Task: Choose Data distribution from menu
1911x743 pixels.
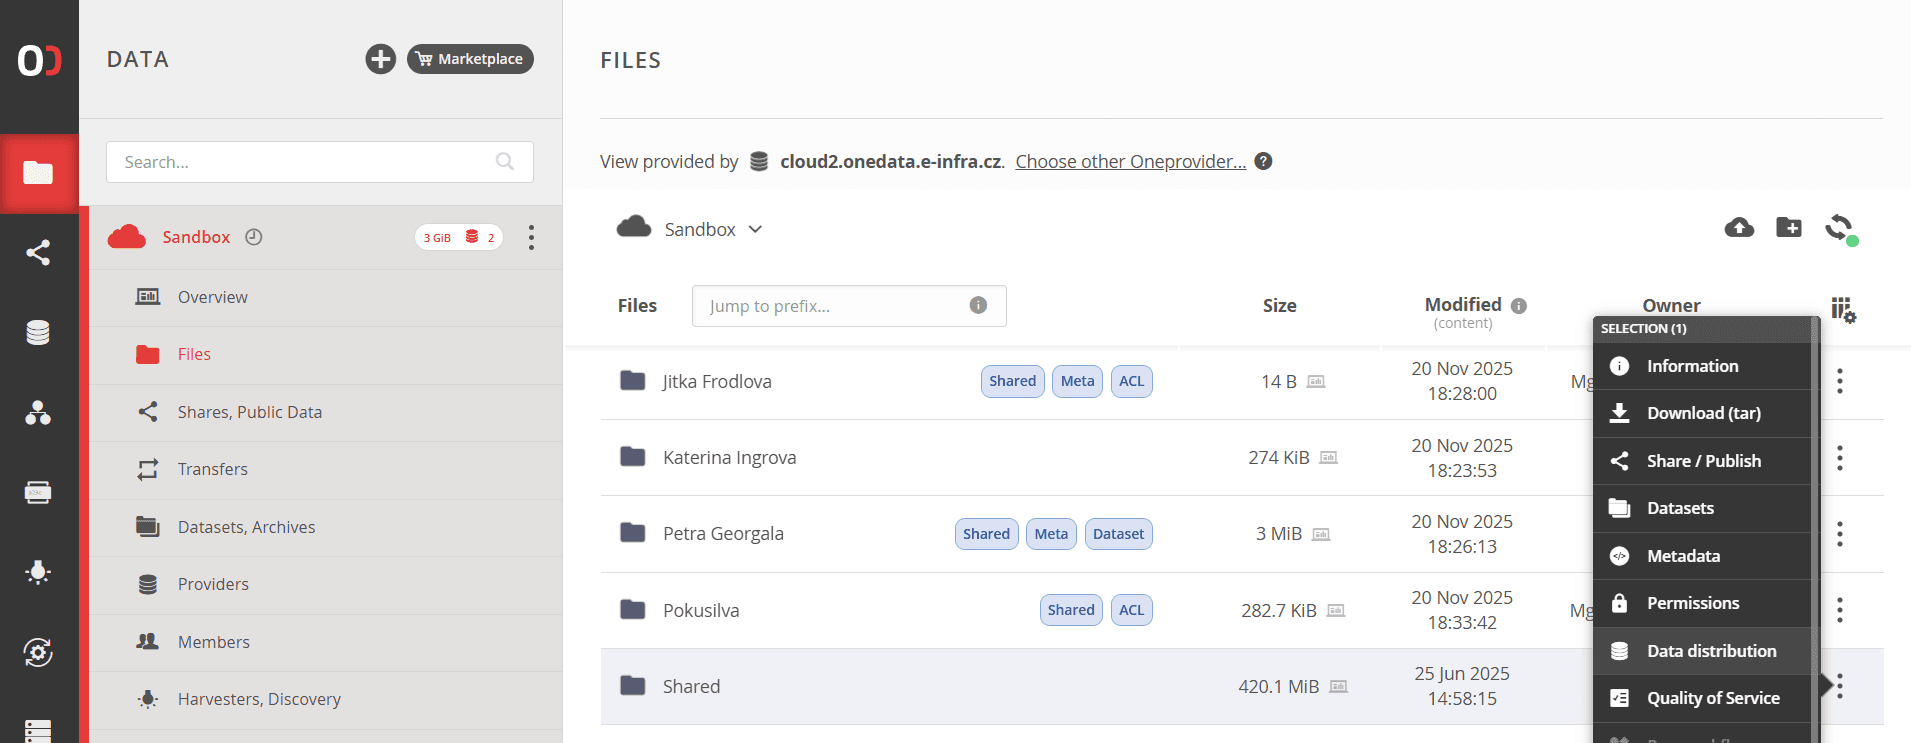Action: tap(1702, 651)
